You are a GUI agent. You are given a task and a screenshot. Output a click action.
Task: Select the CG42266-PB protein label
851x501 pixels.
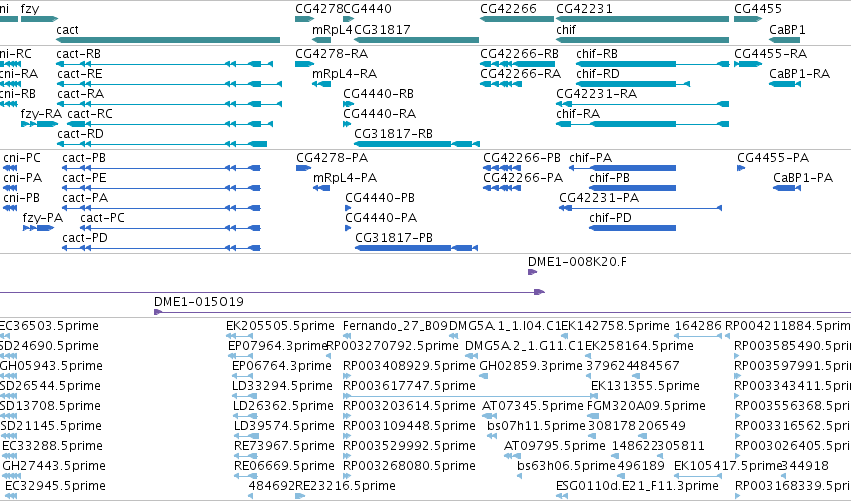(522, 158)
